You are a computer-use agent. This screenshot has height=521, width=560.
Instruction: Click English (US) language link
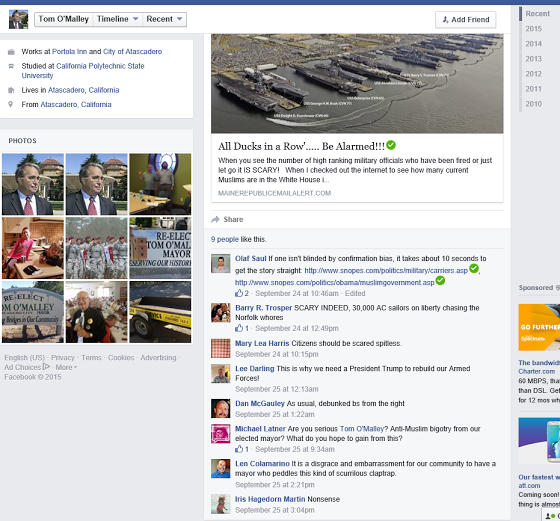25,357
